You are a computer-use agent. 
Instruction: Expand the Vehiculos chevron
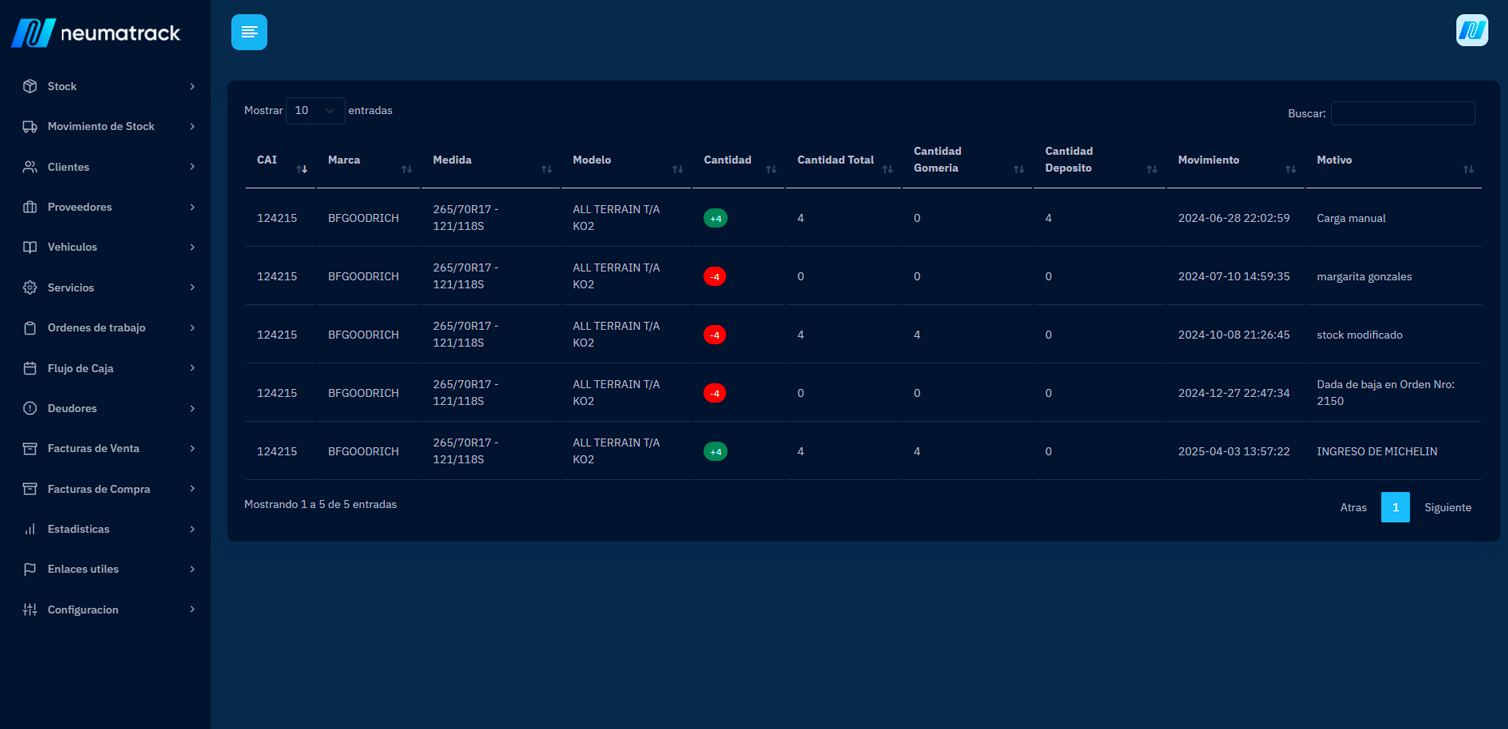tap(192, 247)
